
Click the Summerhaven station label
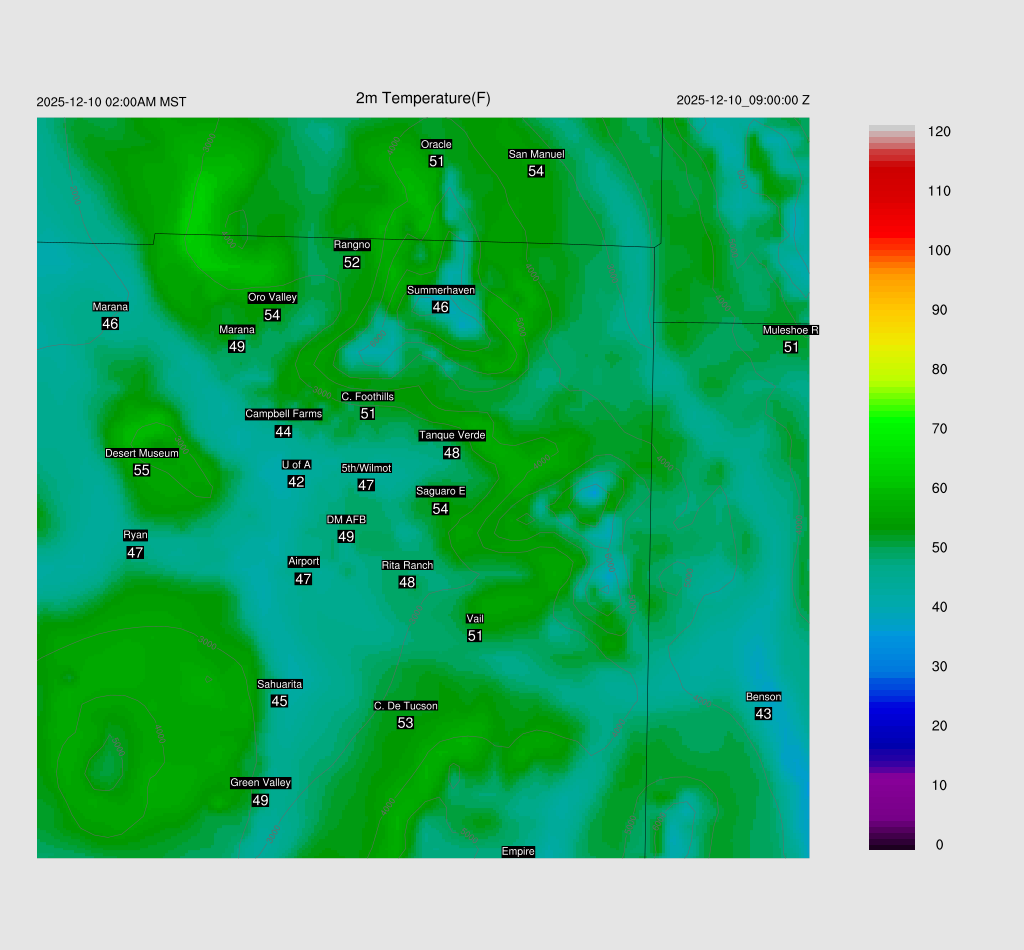[441, 290]
